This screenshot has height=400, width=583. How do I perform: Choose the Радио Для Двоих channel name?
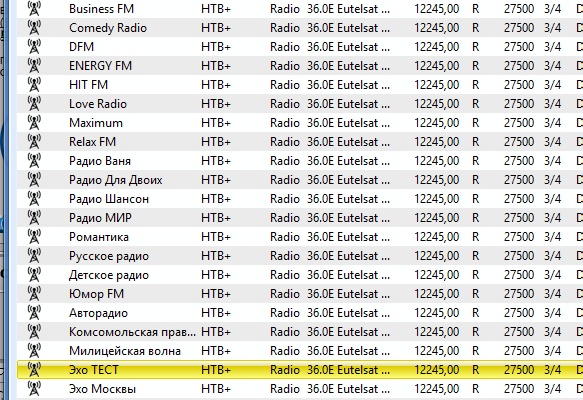click(116, 180)
